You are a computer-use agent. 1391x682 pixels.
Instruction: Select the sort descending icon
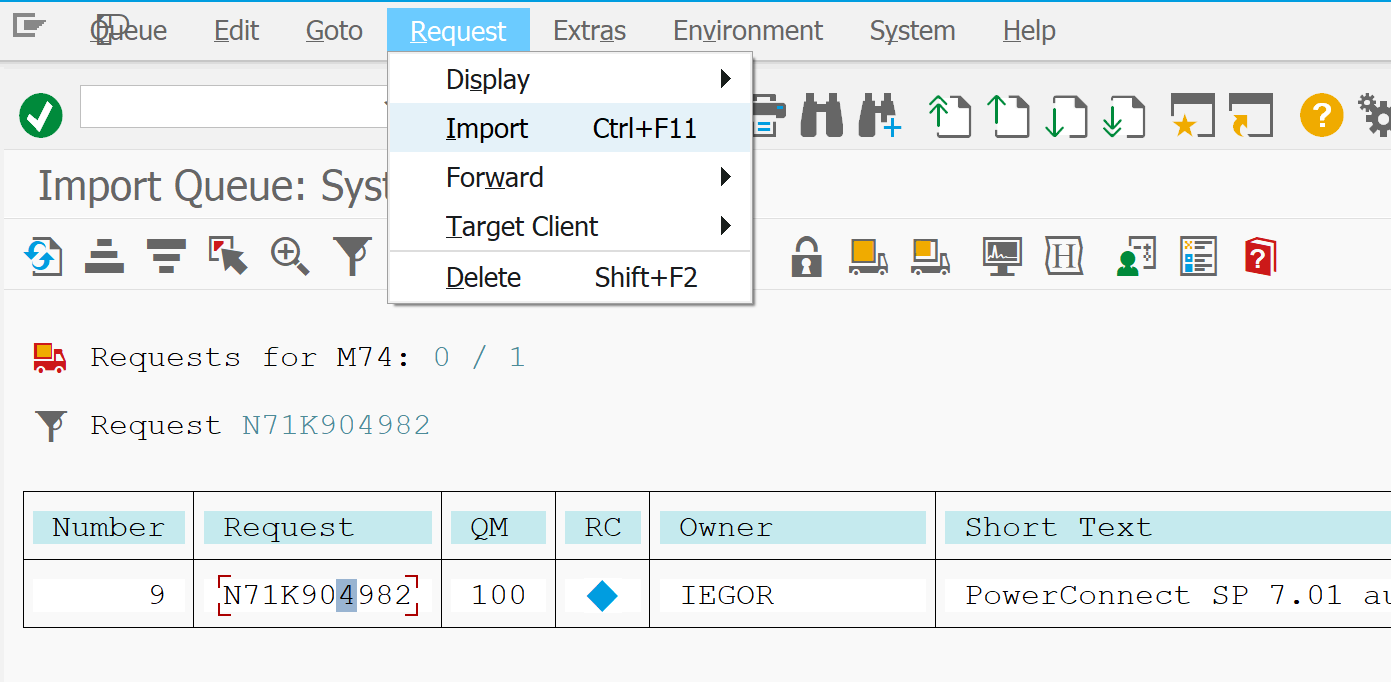(166, 257)
